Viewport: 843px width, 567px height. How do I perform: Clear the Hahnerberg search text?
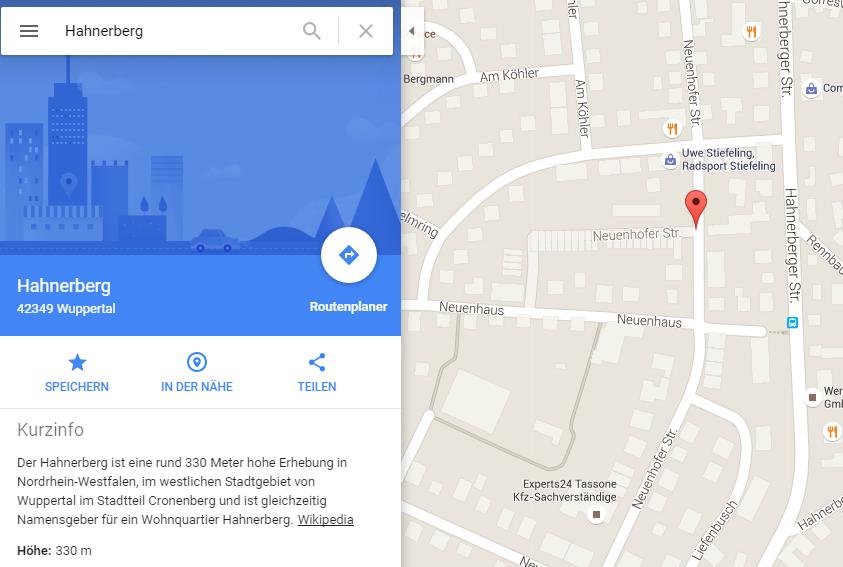(366, 31)
